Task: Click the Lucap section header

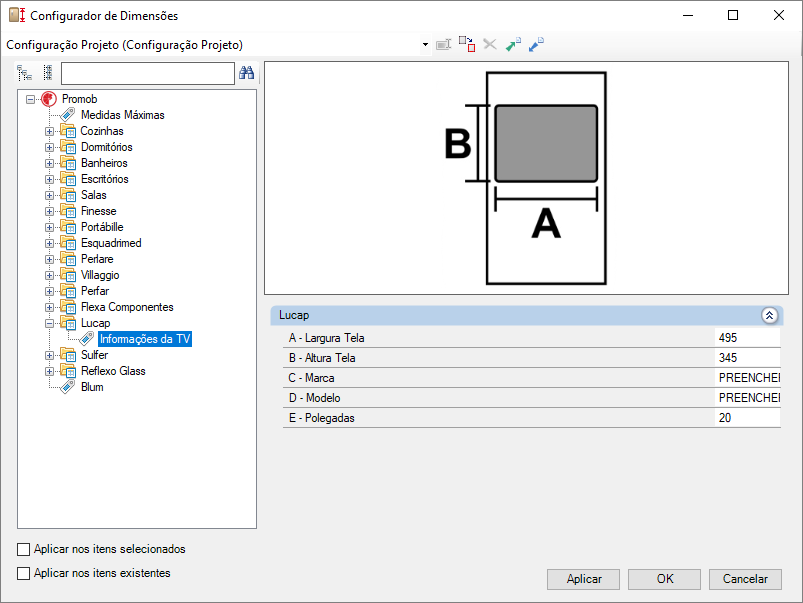Action: pos(526,315)
